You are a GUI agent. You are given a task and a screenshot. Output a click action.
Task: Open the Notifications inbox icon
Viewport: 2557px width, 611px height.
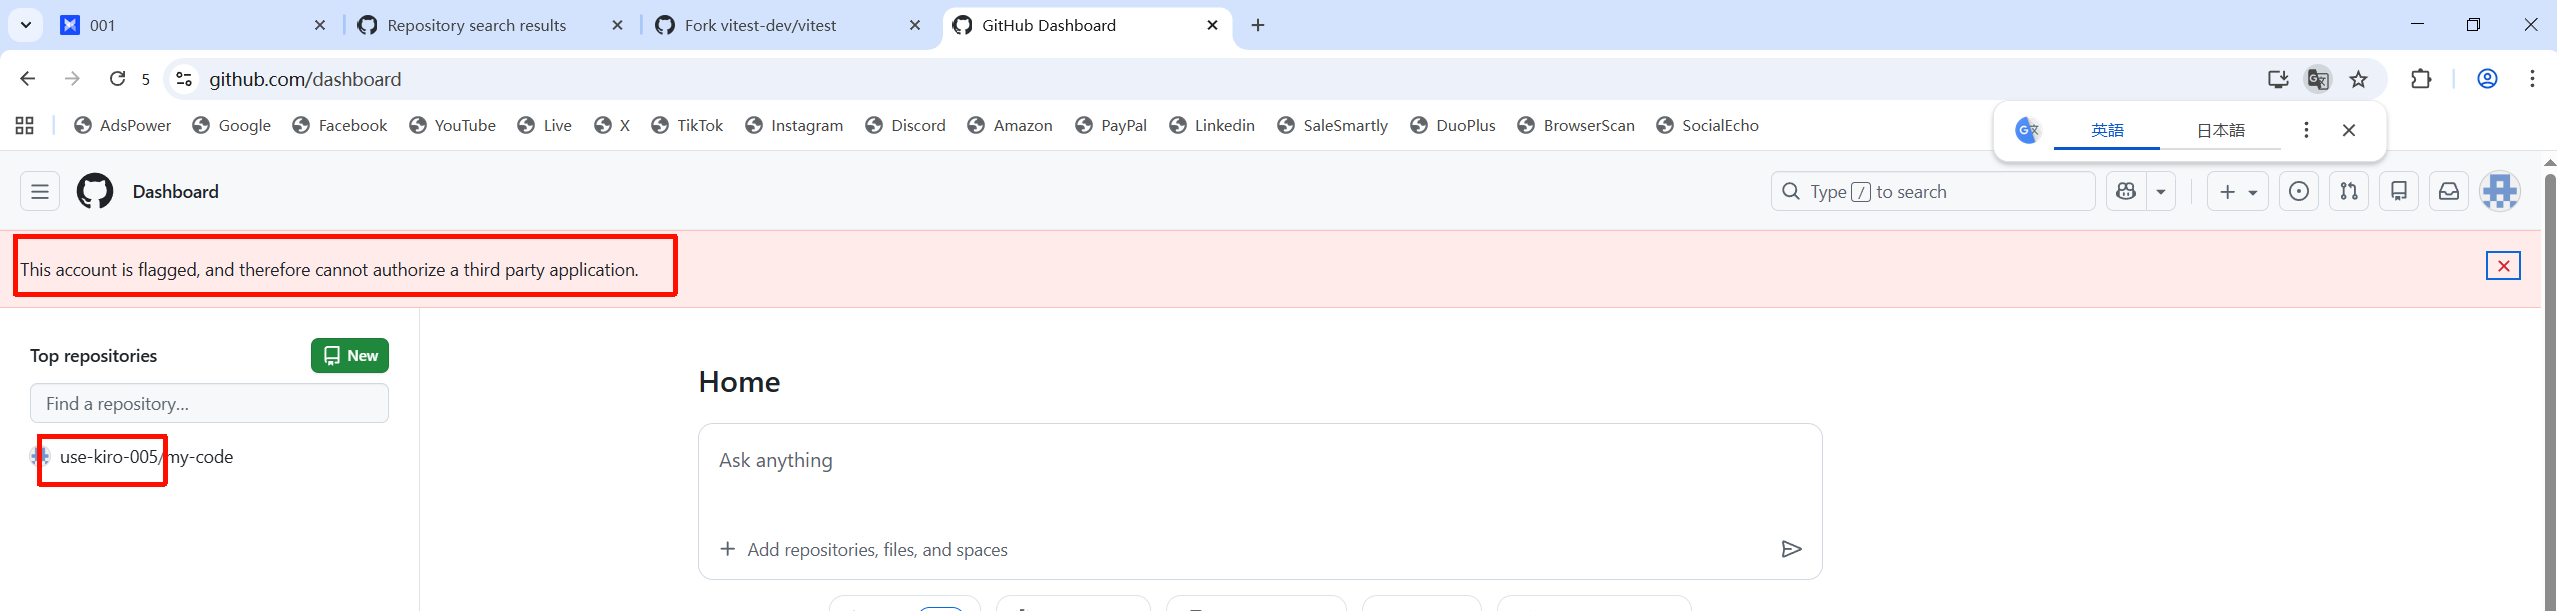(x=2448, y=191)
